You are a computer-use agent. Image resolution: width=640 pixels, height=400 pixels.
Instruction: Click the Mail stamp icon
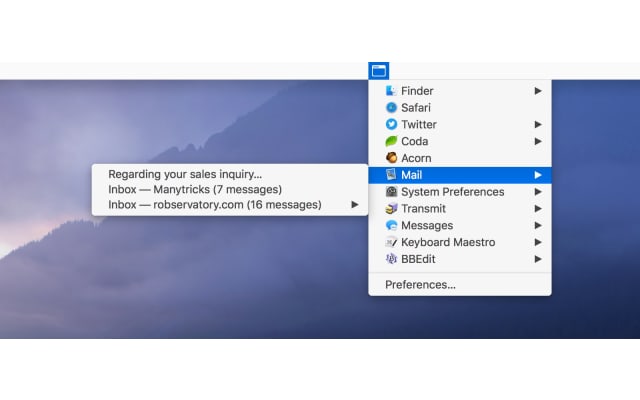pos(391,175)
